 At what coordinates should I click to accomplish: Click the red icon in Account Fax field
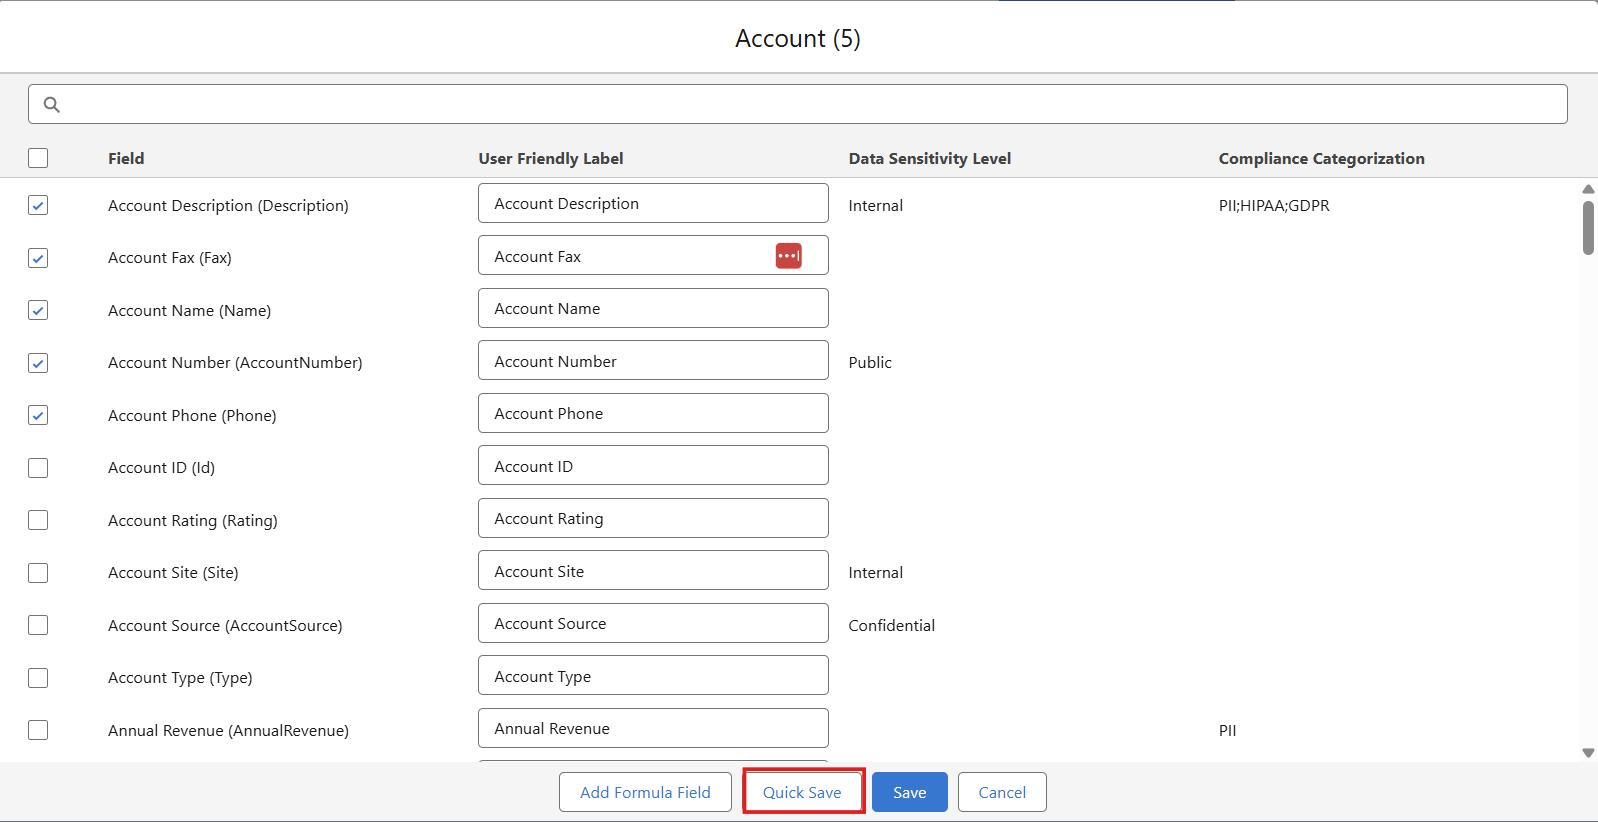[x=788, y=256]
